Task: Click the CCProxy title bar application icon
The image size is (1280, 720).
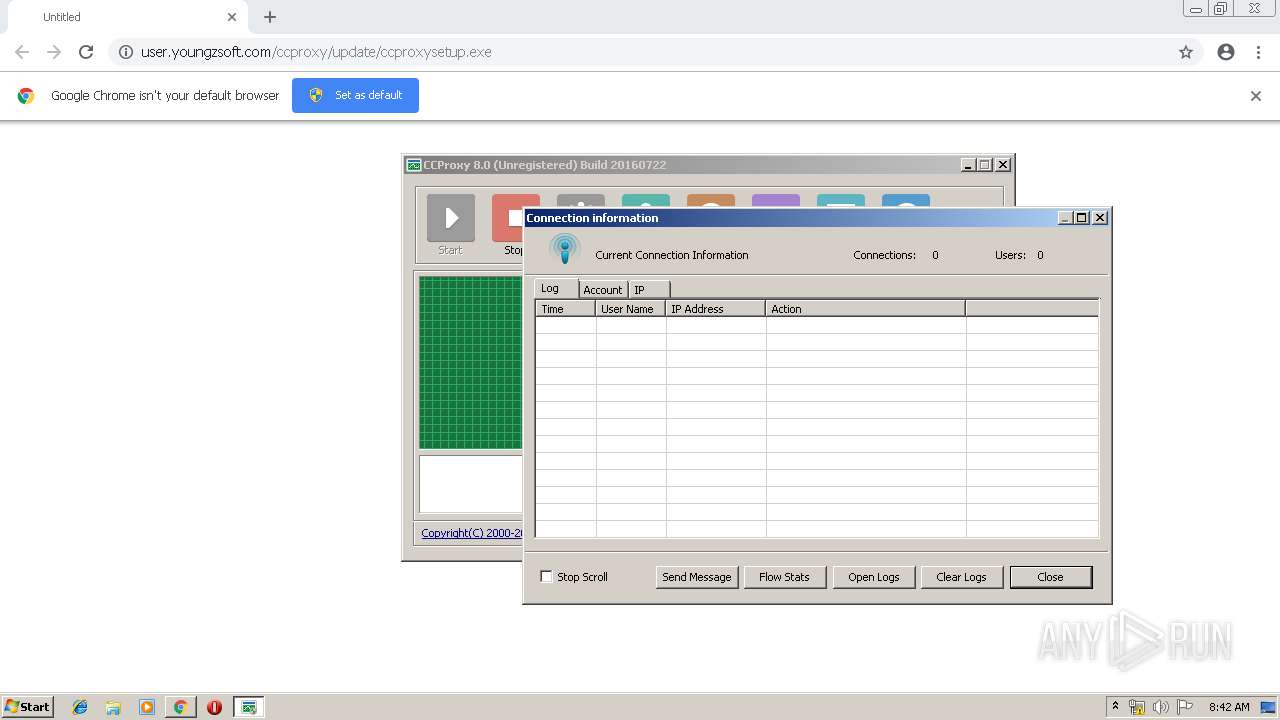Action: (x=413, y=165)
